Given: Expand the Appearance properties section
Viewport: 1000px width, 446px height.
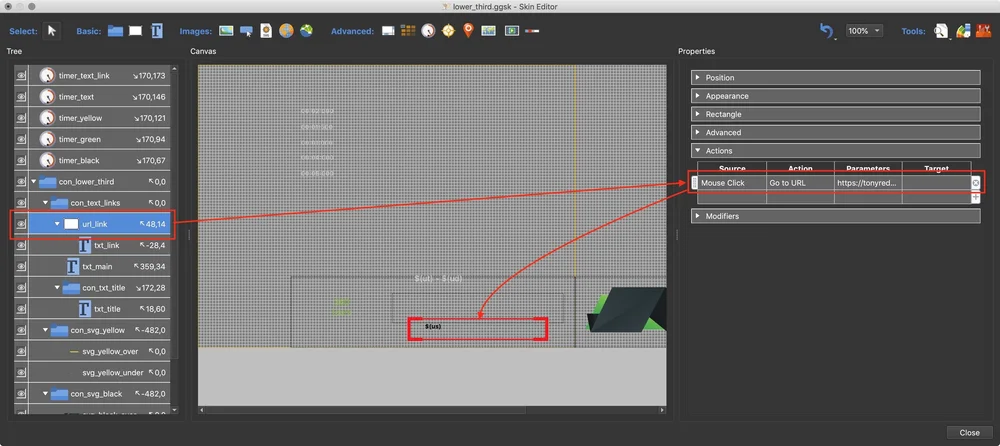Looking at the screenshot, I should [x=835, y=96].
